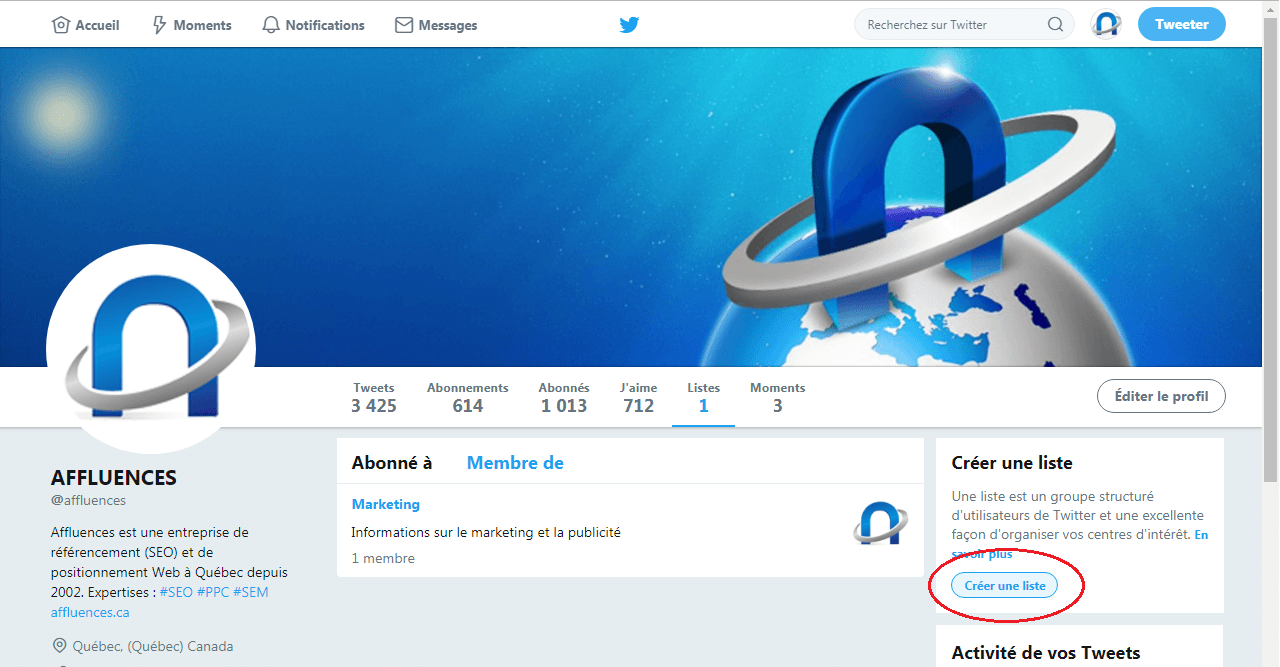The height and width of the screenshot is (667, 1280).
Task: Click the Éditer le profil button
Action: (1161, 396)
